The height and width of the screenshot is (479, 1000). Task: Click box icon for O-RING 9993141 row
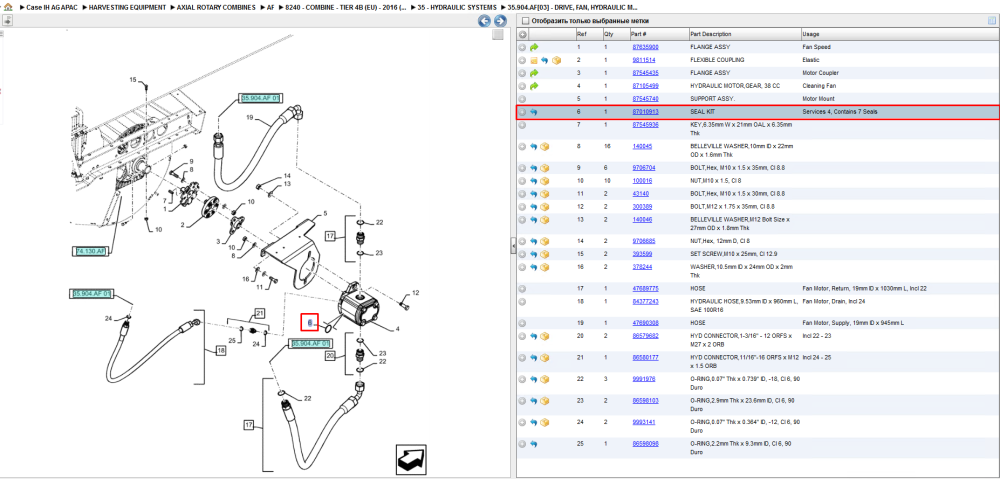(x=545, y=422)
